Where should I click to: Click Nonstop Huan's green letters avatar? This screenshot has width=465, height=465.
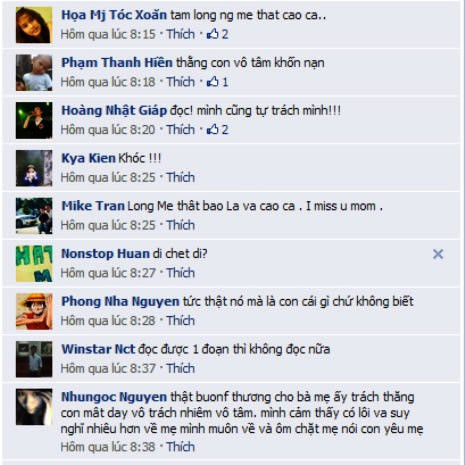point(34,264)
